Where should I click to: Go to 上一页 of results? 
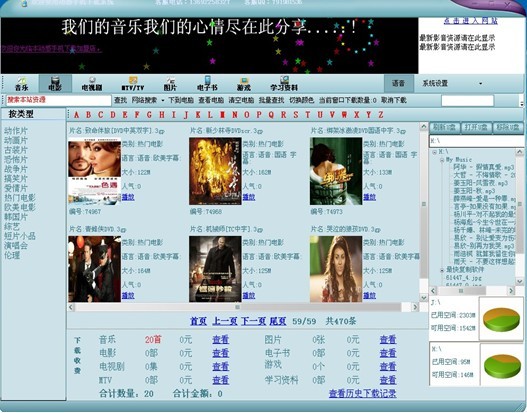tap(225, 321)
